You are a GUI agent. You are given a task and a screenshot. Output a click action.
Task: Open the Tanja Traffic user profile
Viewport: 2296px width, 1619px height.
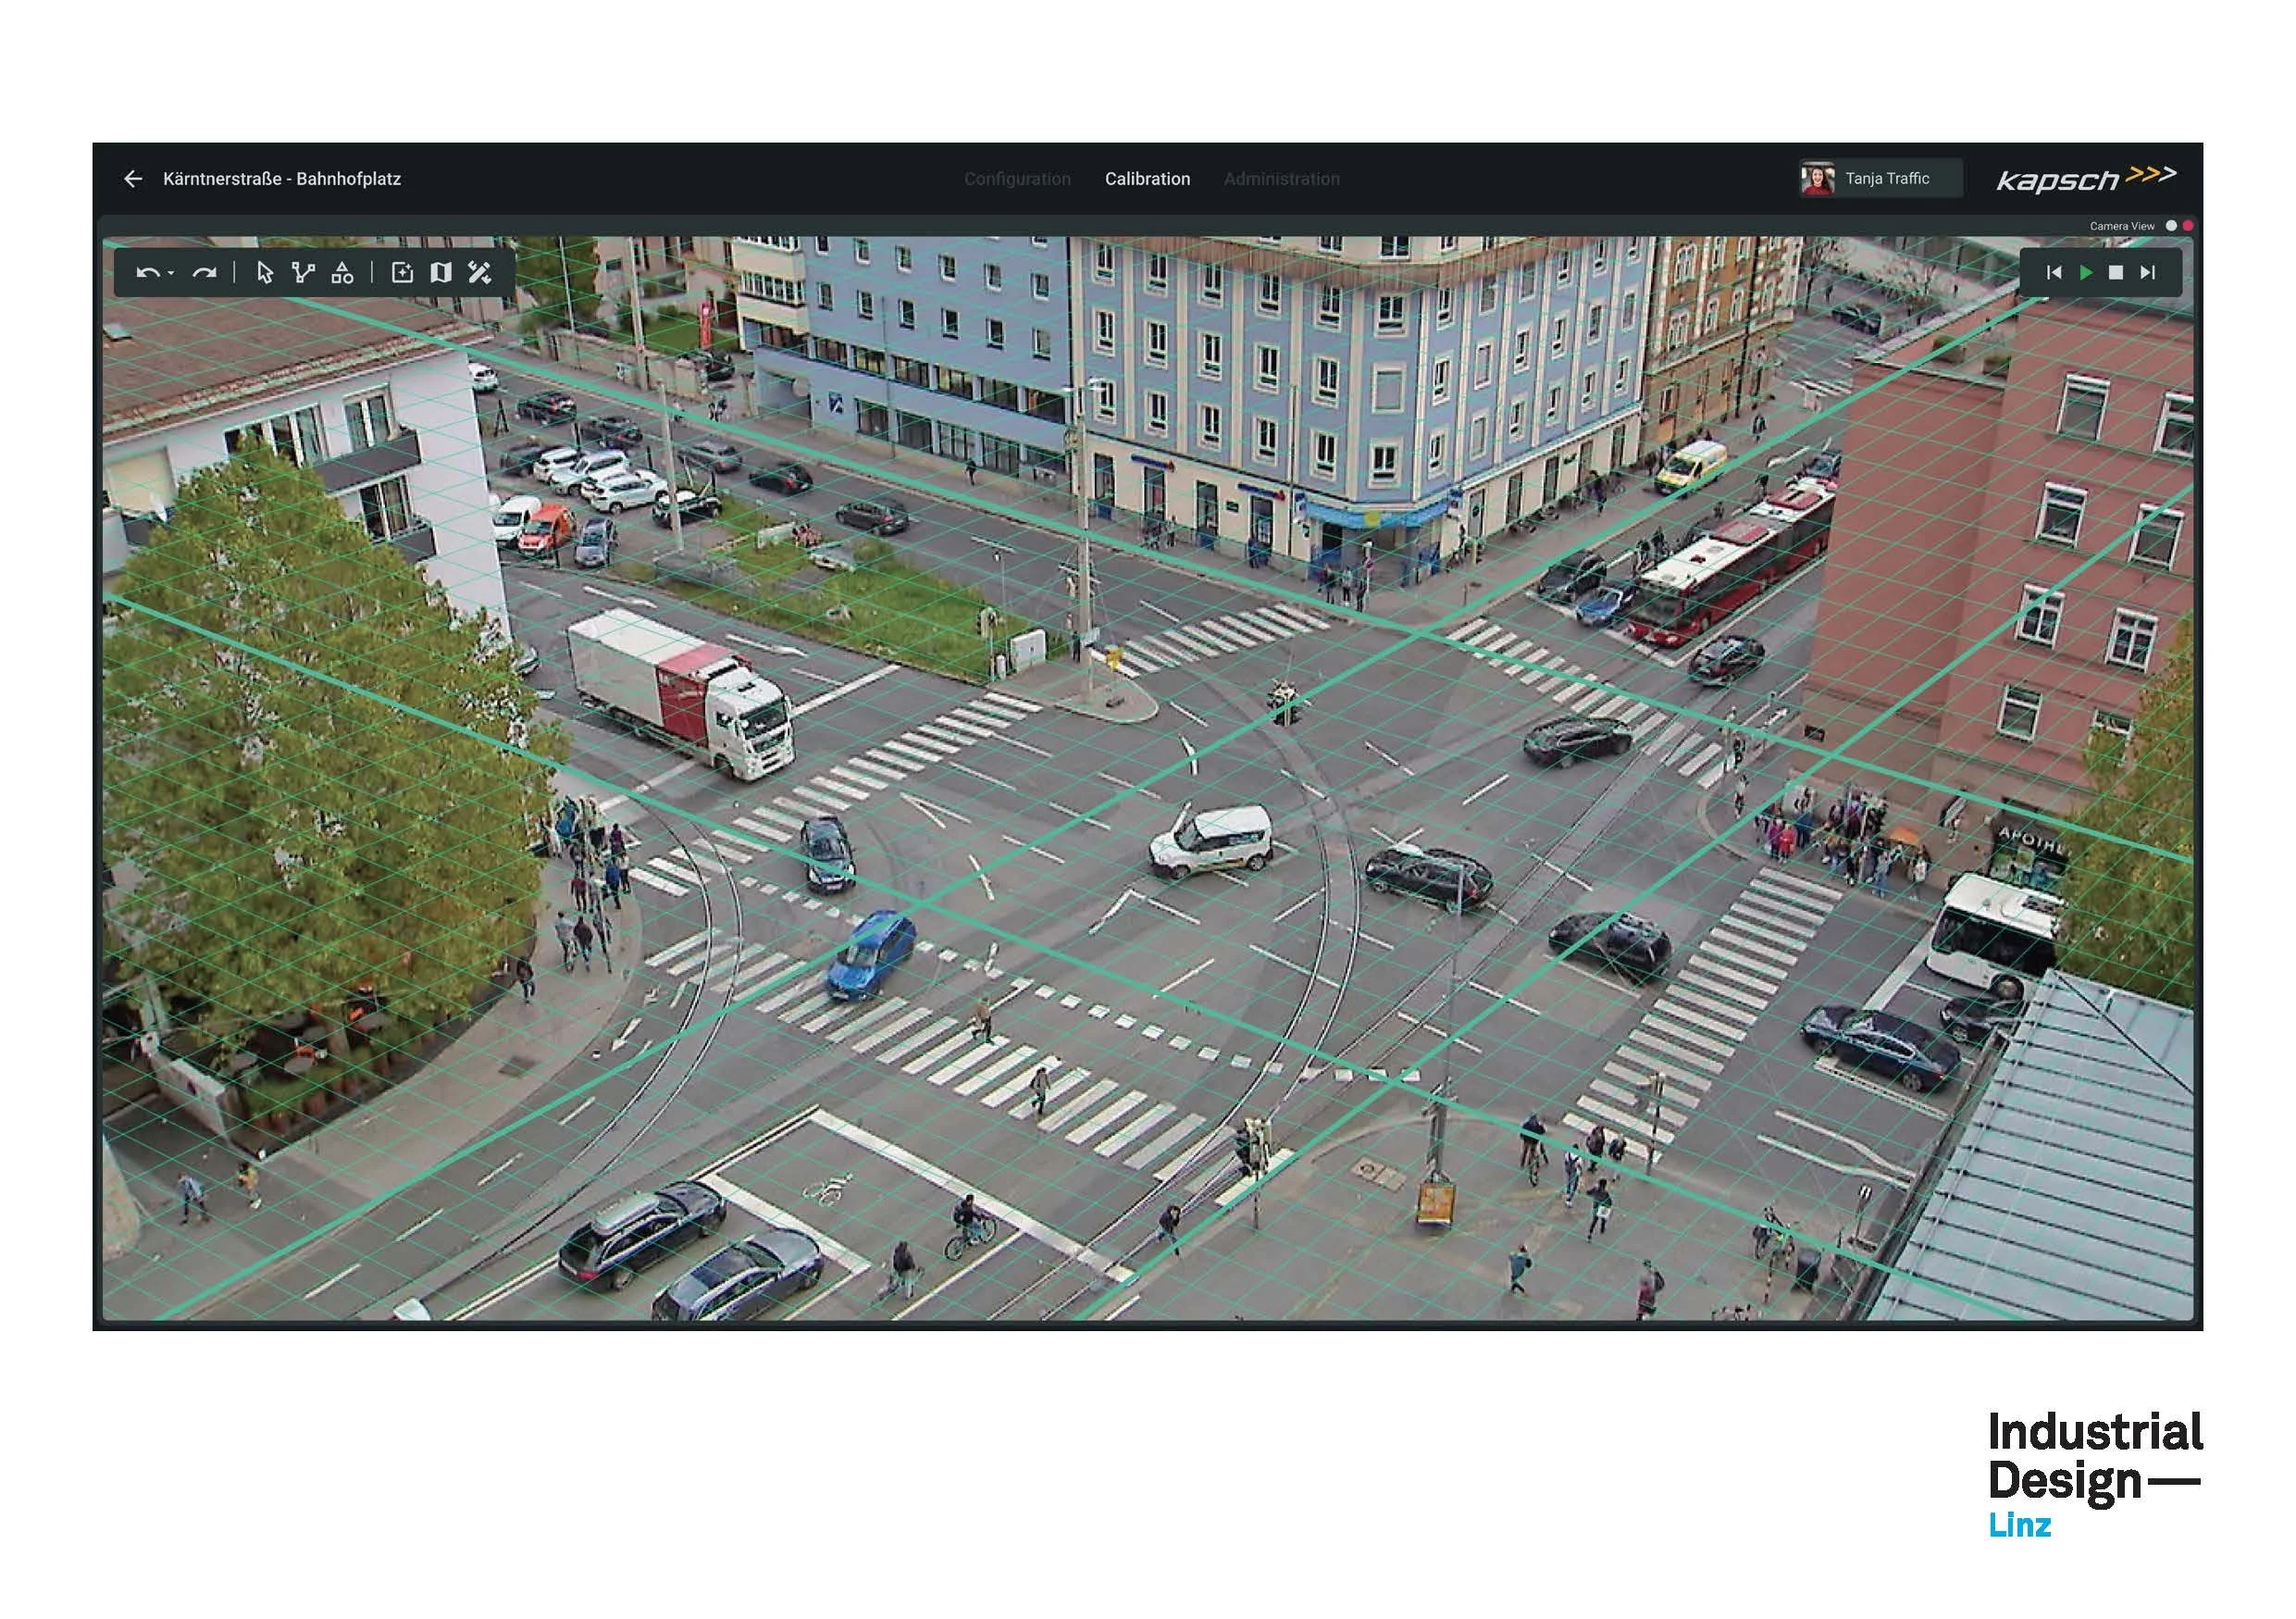click(x=1881, y=179)
